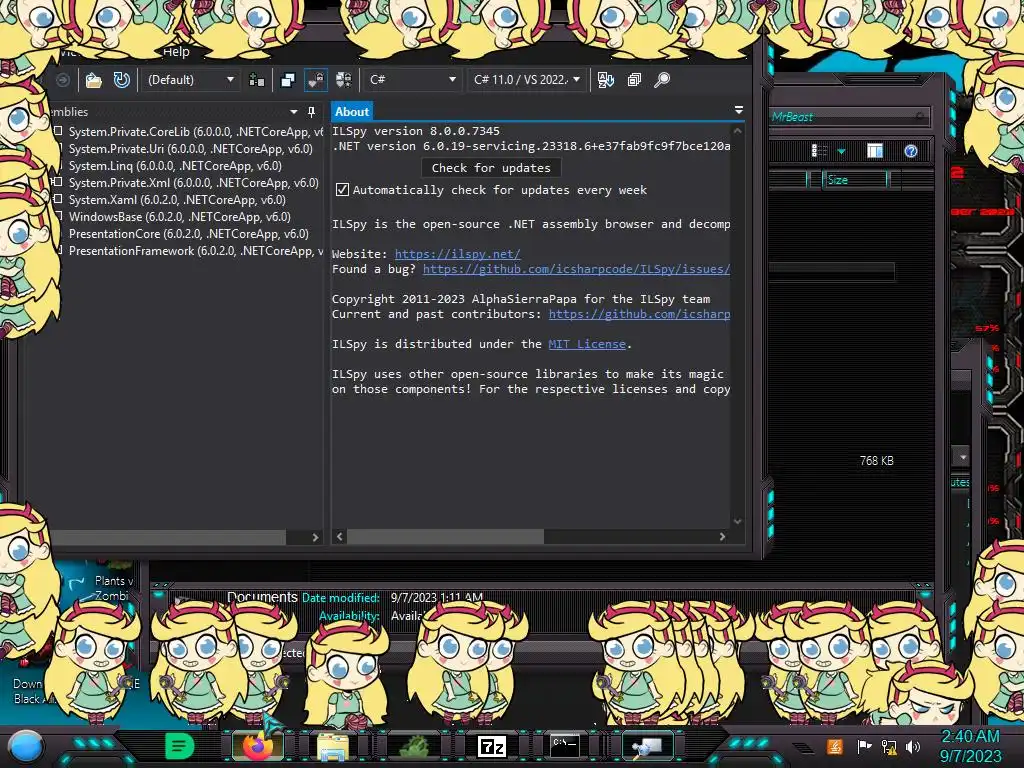
Task: Select PresentationFramework assembly in tree
Action: (196, 251)
